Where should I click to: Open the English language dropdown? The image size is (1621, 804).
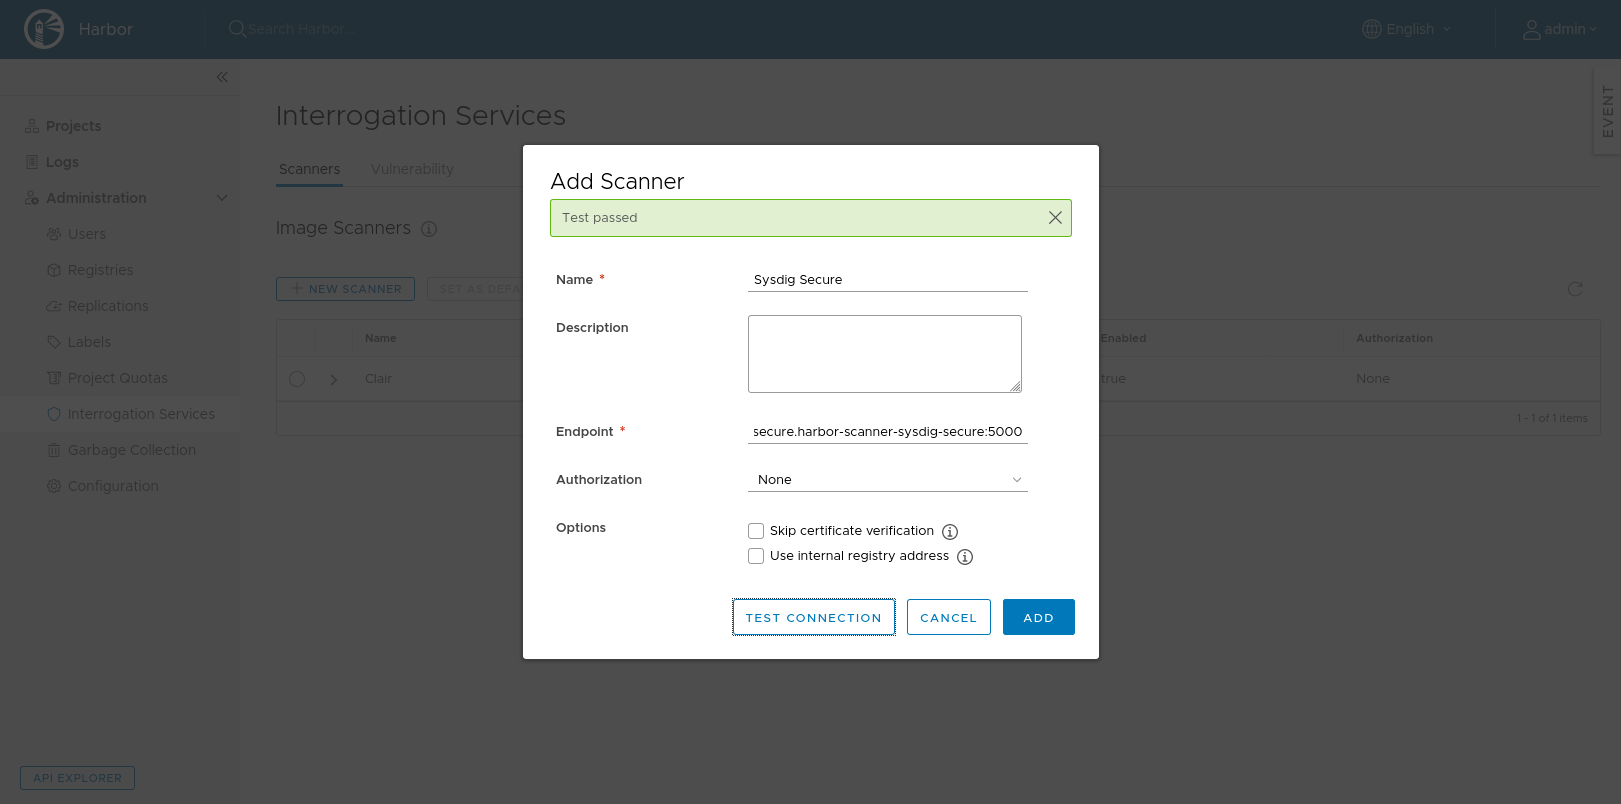pos(1407,29)
